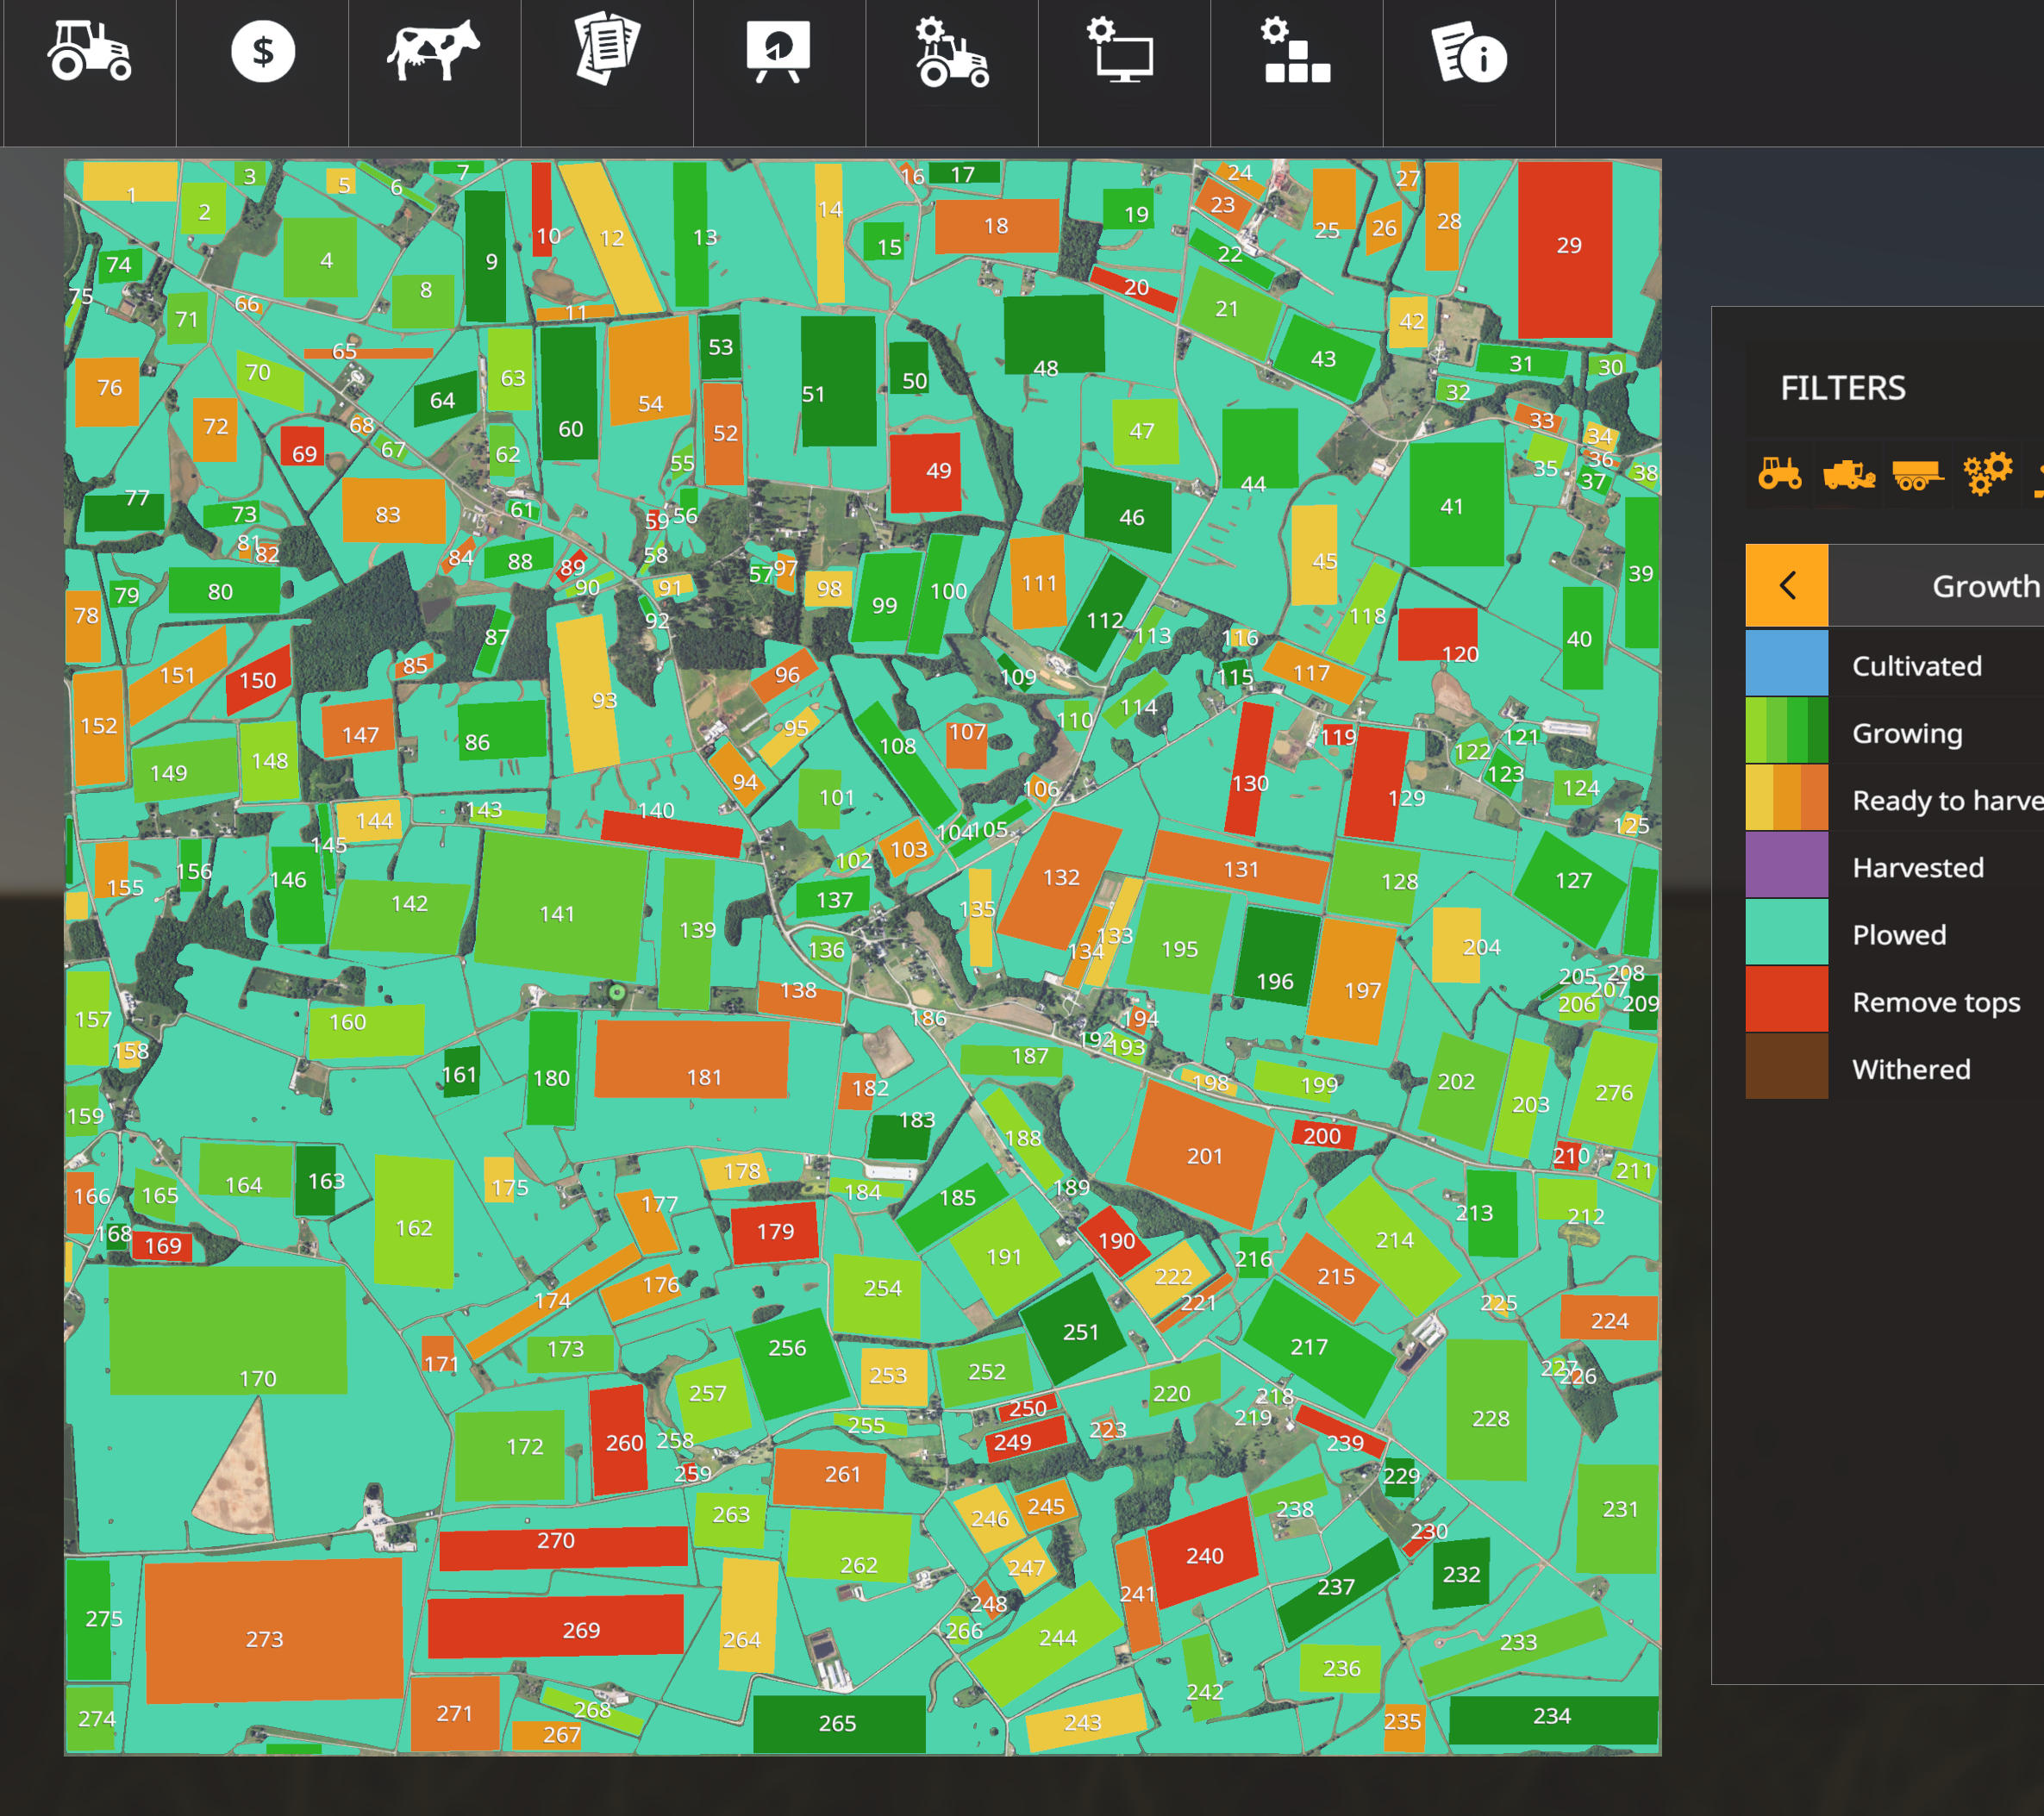The width and height of the screenshot is (2044, 1816).
Task: Select field 152 on the map
Action: (98, 727)
